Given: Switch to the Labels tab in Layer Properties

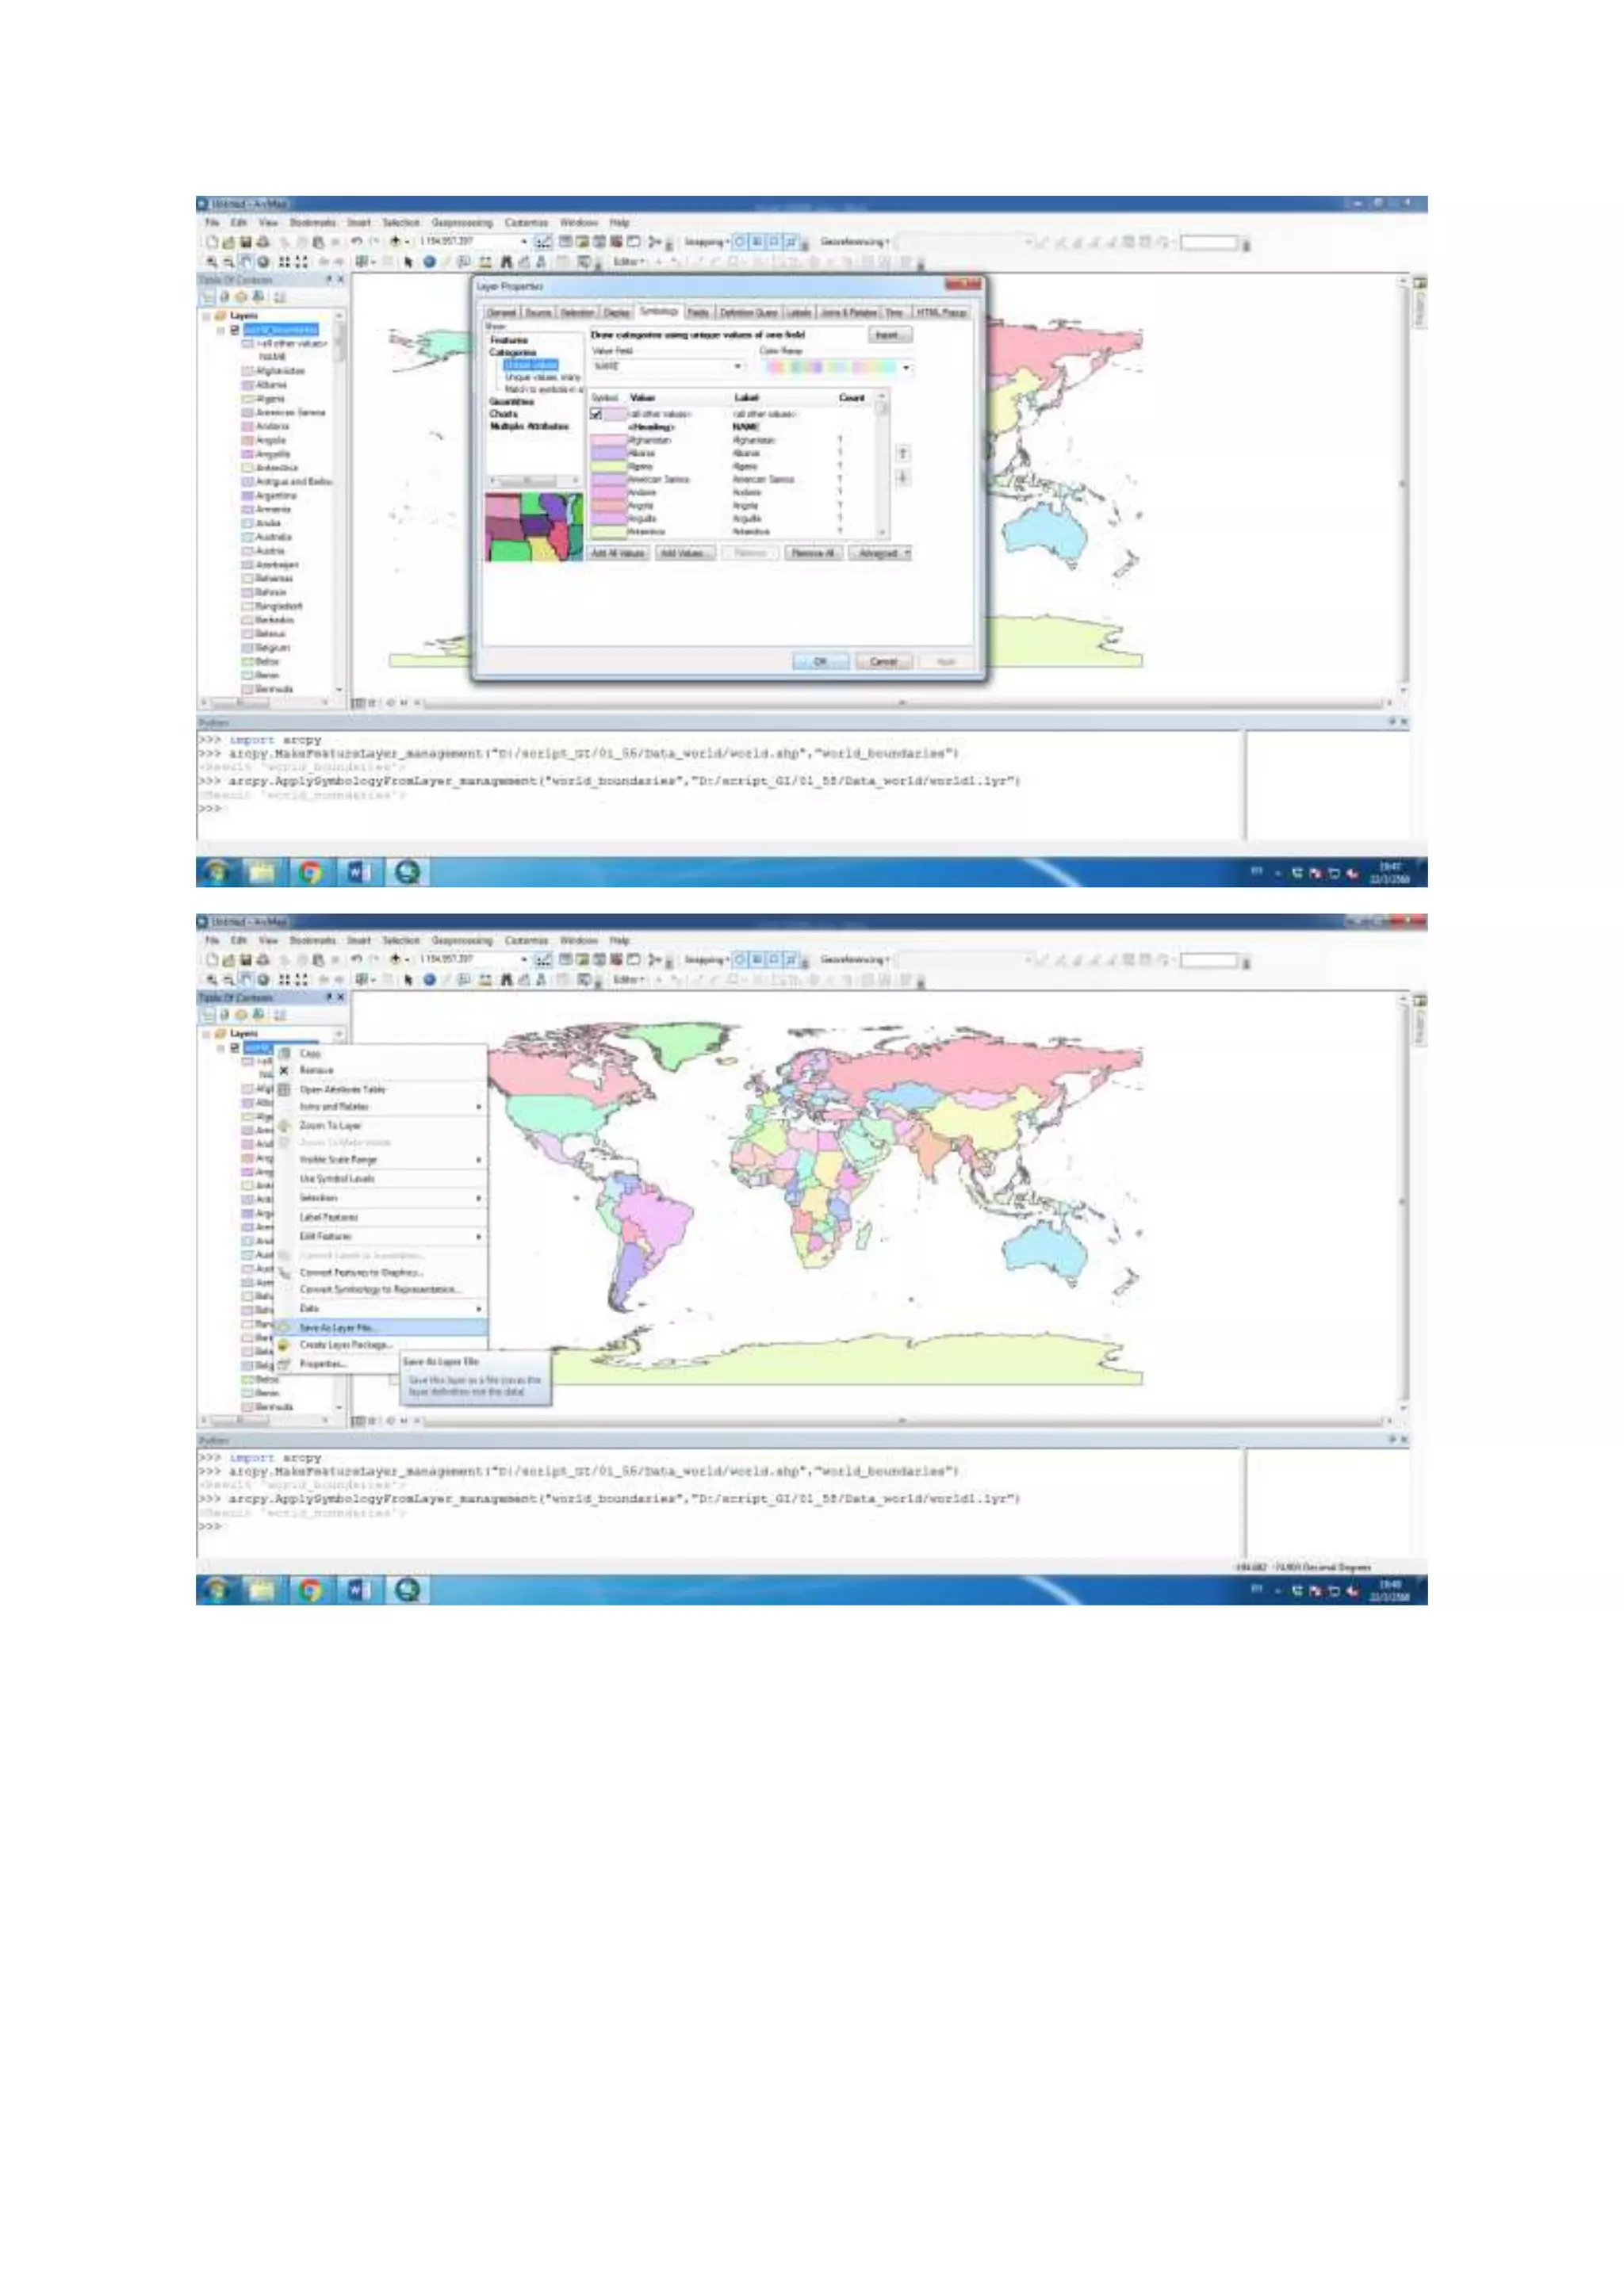Looking at the screenshot, I should click(799, 313).
